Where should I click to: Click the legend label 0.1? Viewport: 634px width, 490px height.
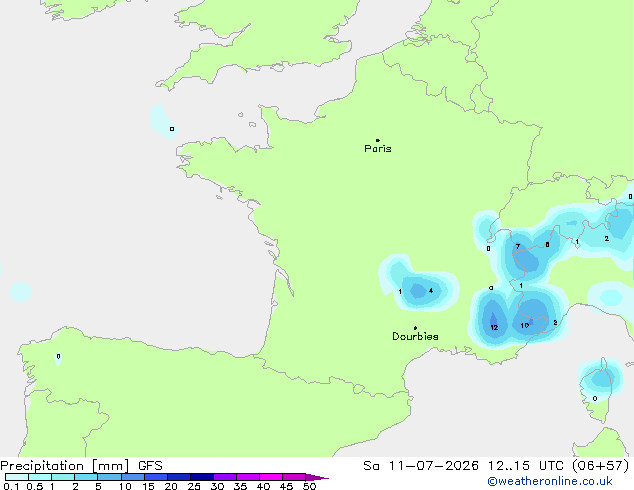click(x=11, y=486)
